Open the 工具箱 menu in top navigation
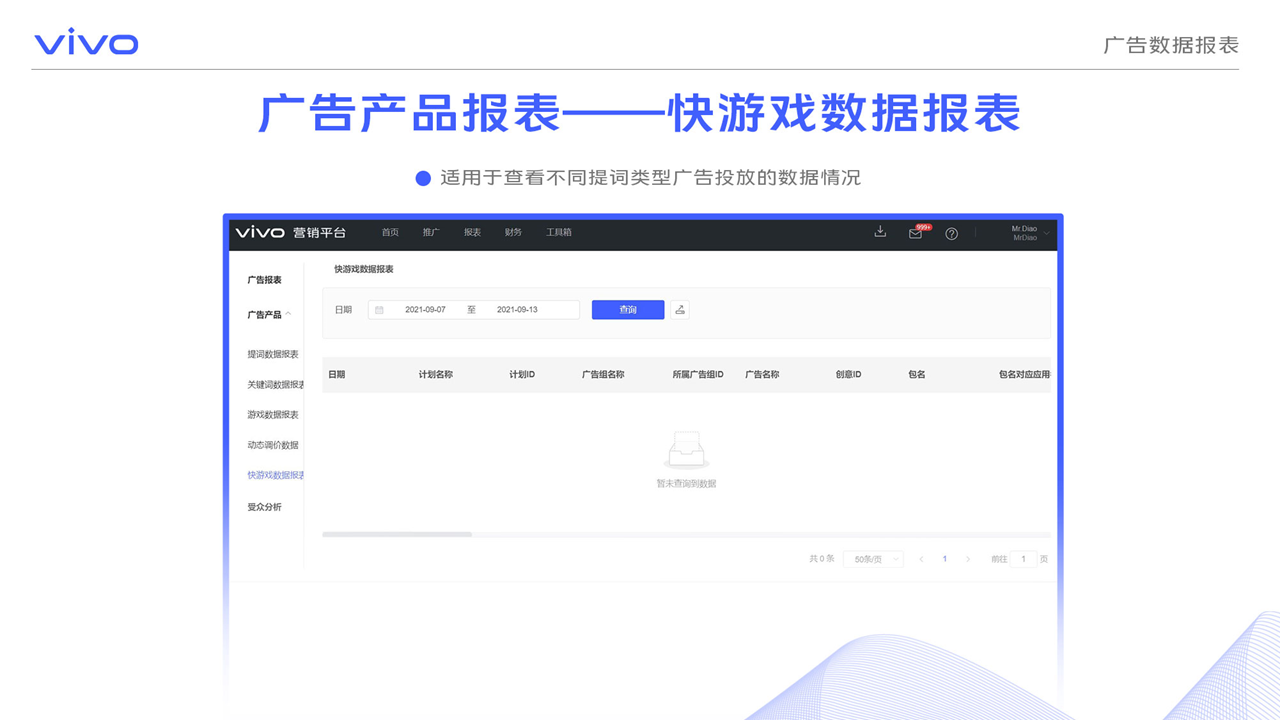Image resolution: width=1280 pixels, height=720 pixels. tap(558, 232)
